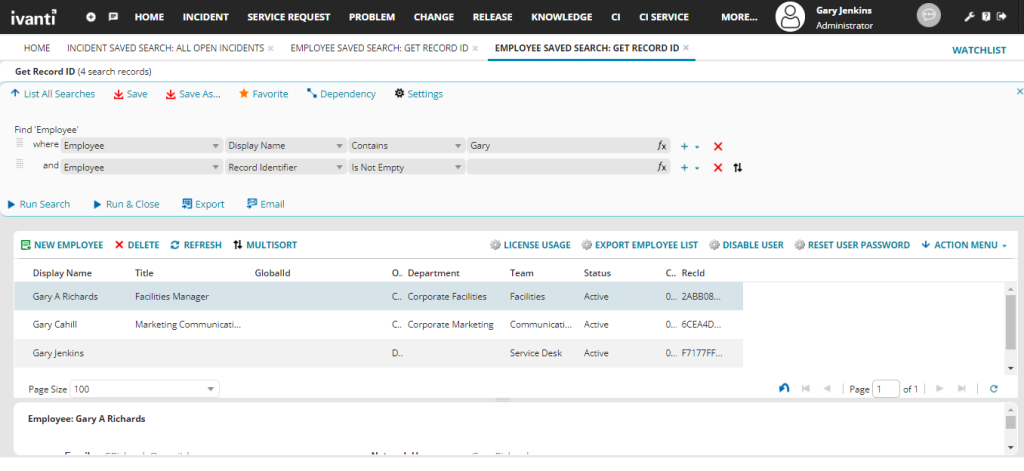Go to the KNOWLEDGE menu
Image resolution: width=1024 pixels, height=471 pixels.
pos(562,17)
